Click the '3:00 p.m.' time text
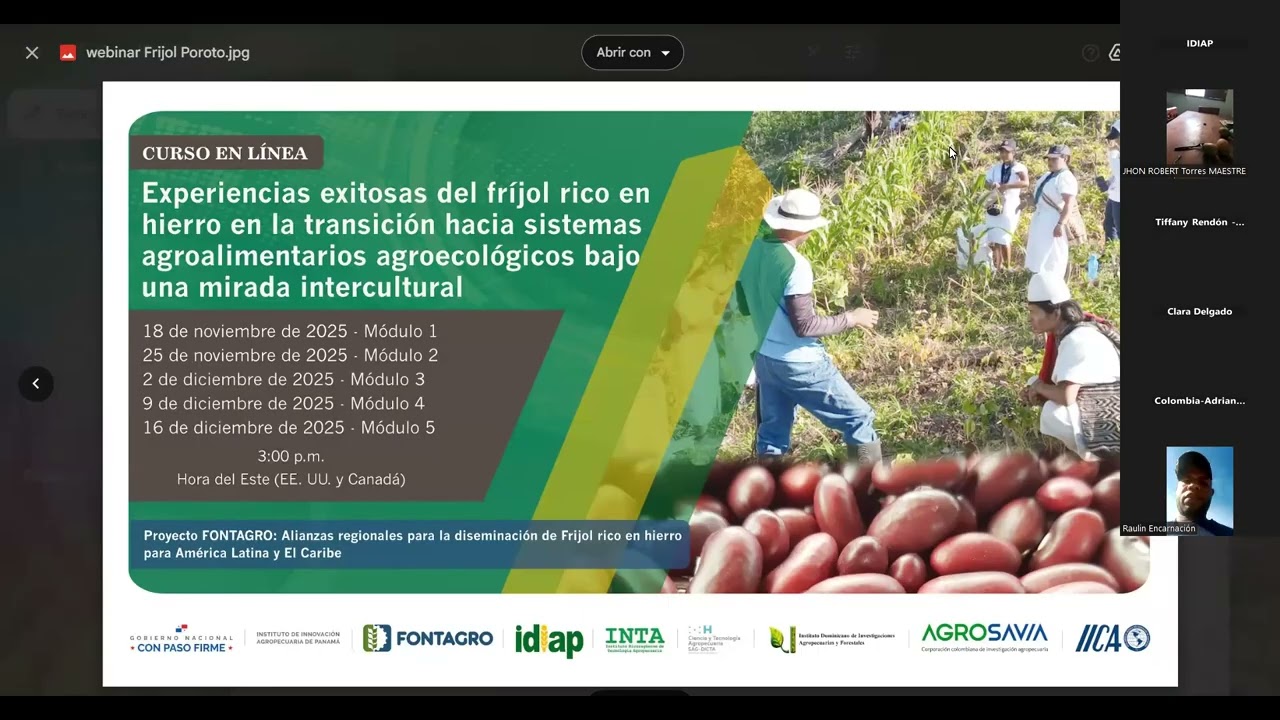This screenshot has height=720, width=1280. 291,456
